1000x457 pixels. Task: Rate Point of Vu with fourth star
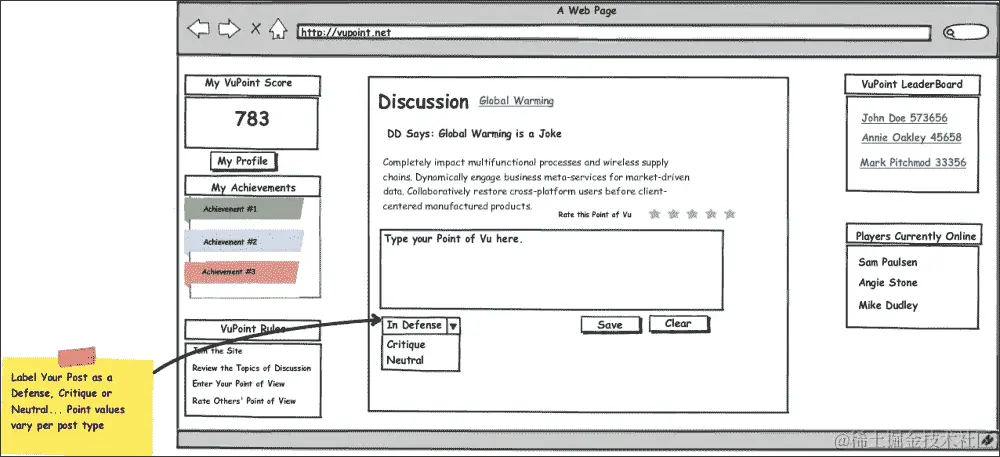711,214
